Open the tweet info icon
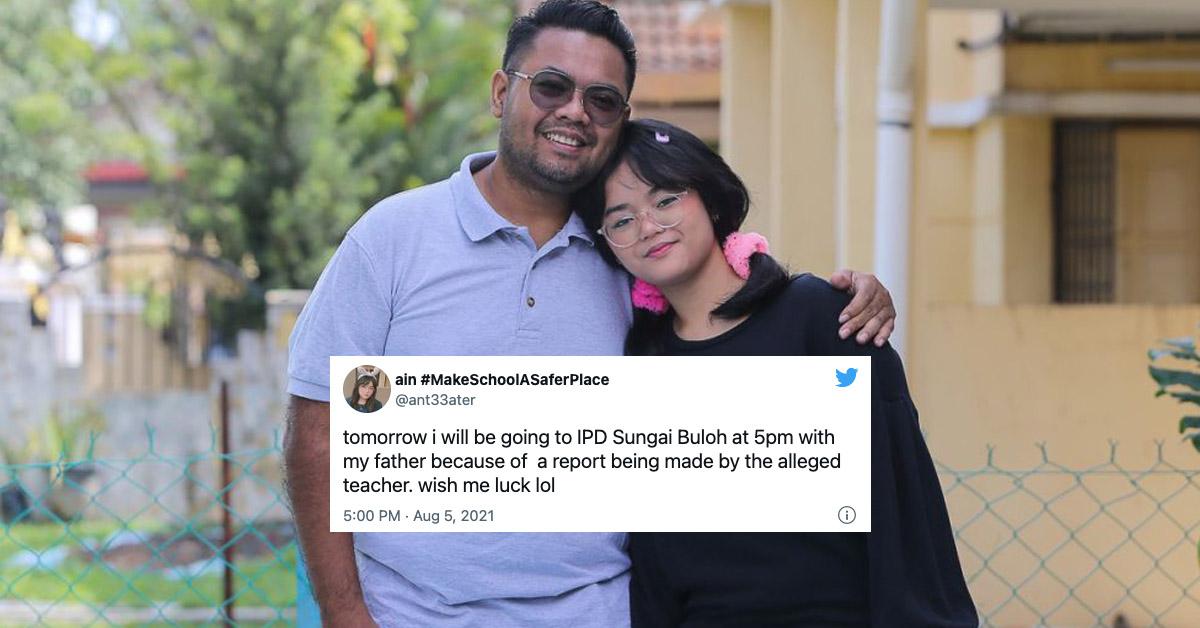1200x628 pixels. 846,515
